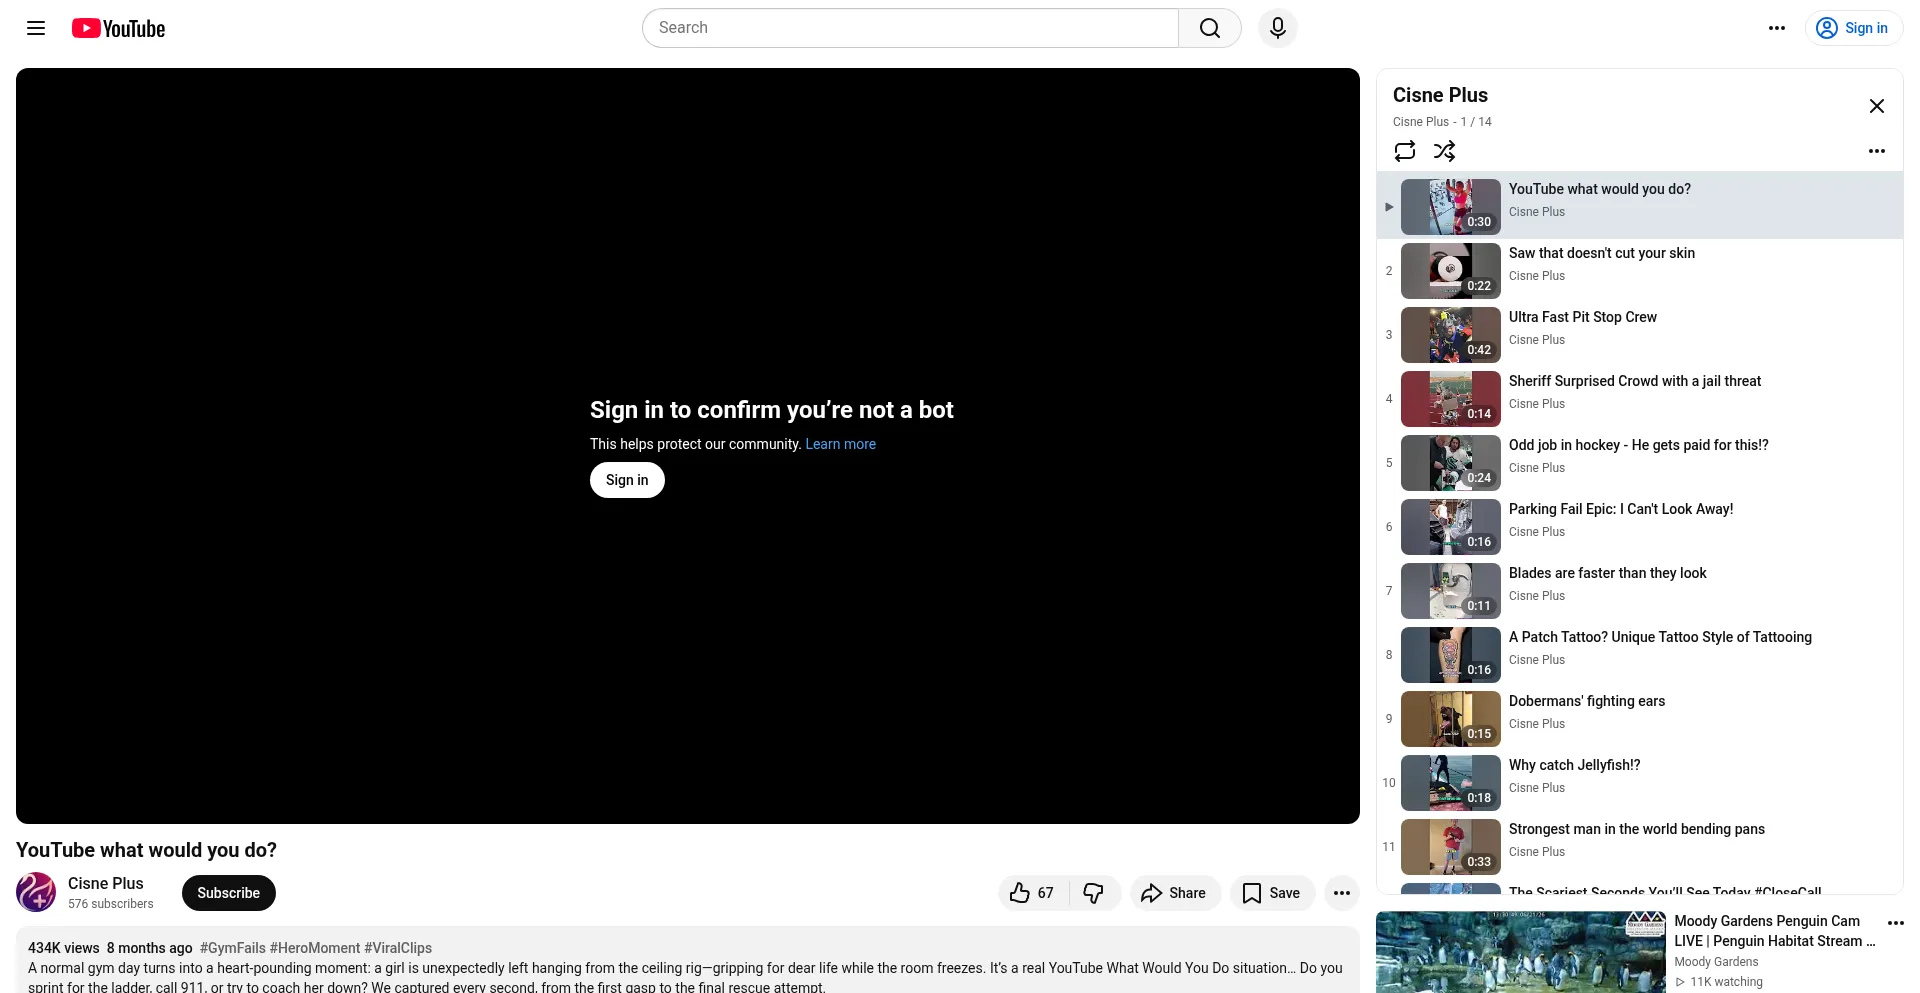Click the Sign in button in header
The height and width of the screenshot is (993, 1920).
pyautogui.click(x=1854, y=28)
